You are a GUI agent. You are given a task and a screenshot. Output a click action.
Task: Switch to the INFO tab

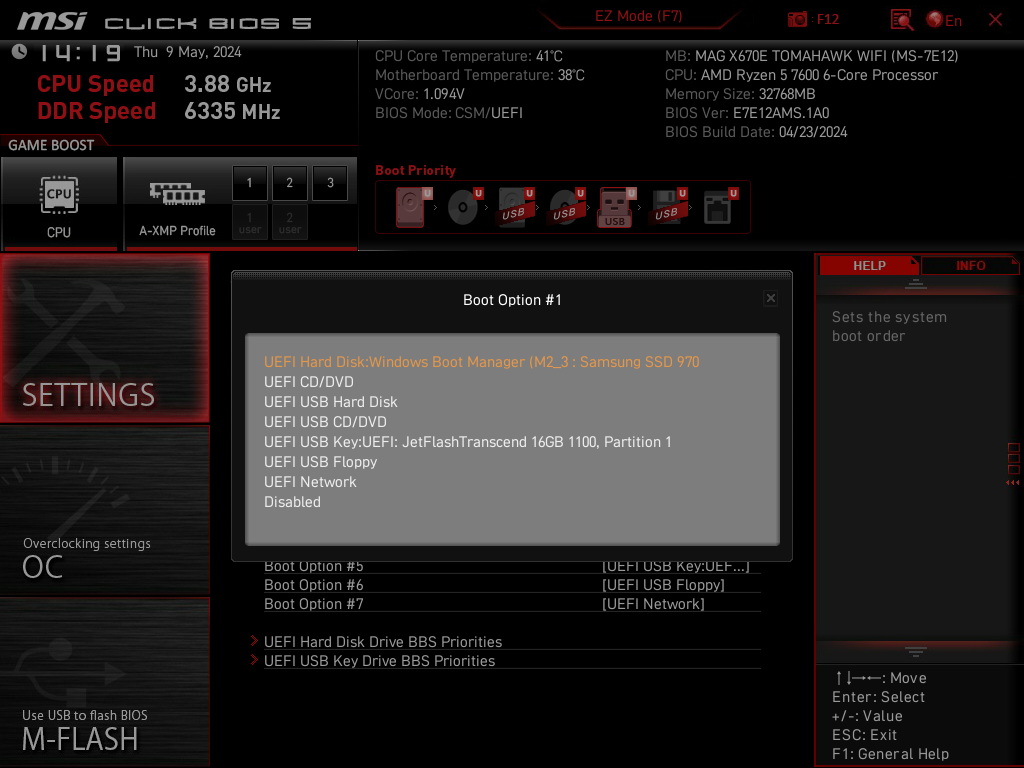(x=970, y=265)
